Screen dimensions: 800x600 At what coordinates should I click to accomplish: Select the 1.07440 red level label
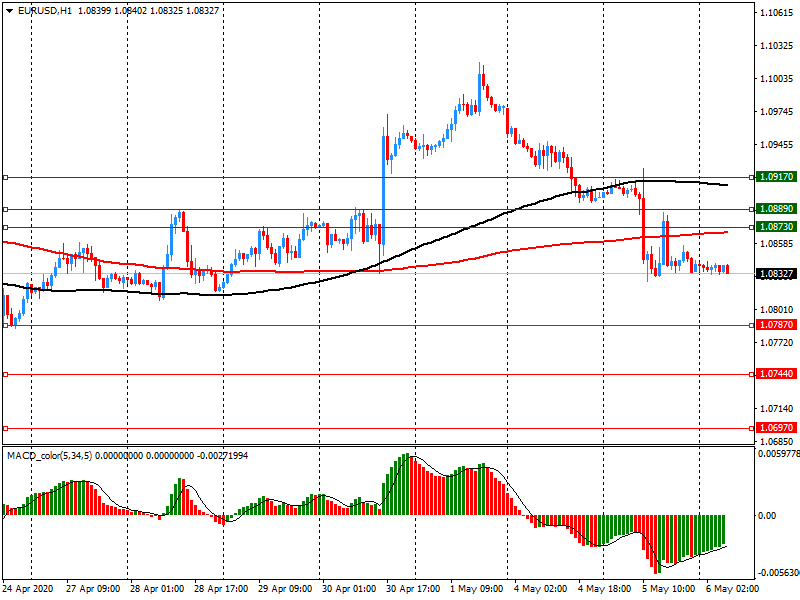[777, 373]
